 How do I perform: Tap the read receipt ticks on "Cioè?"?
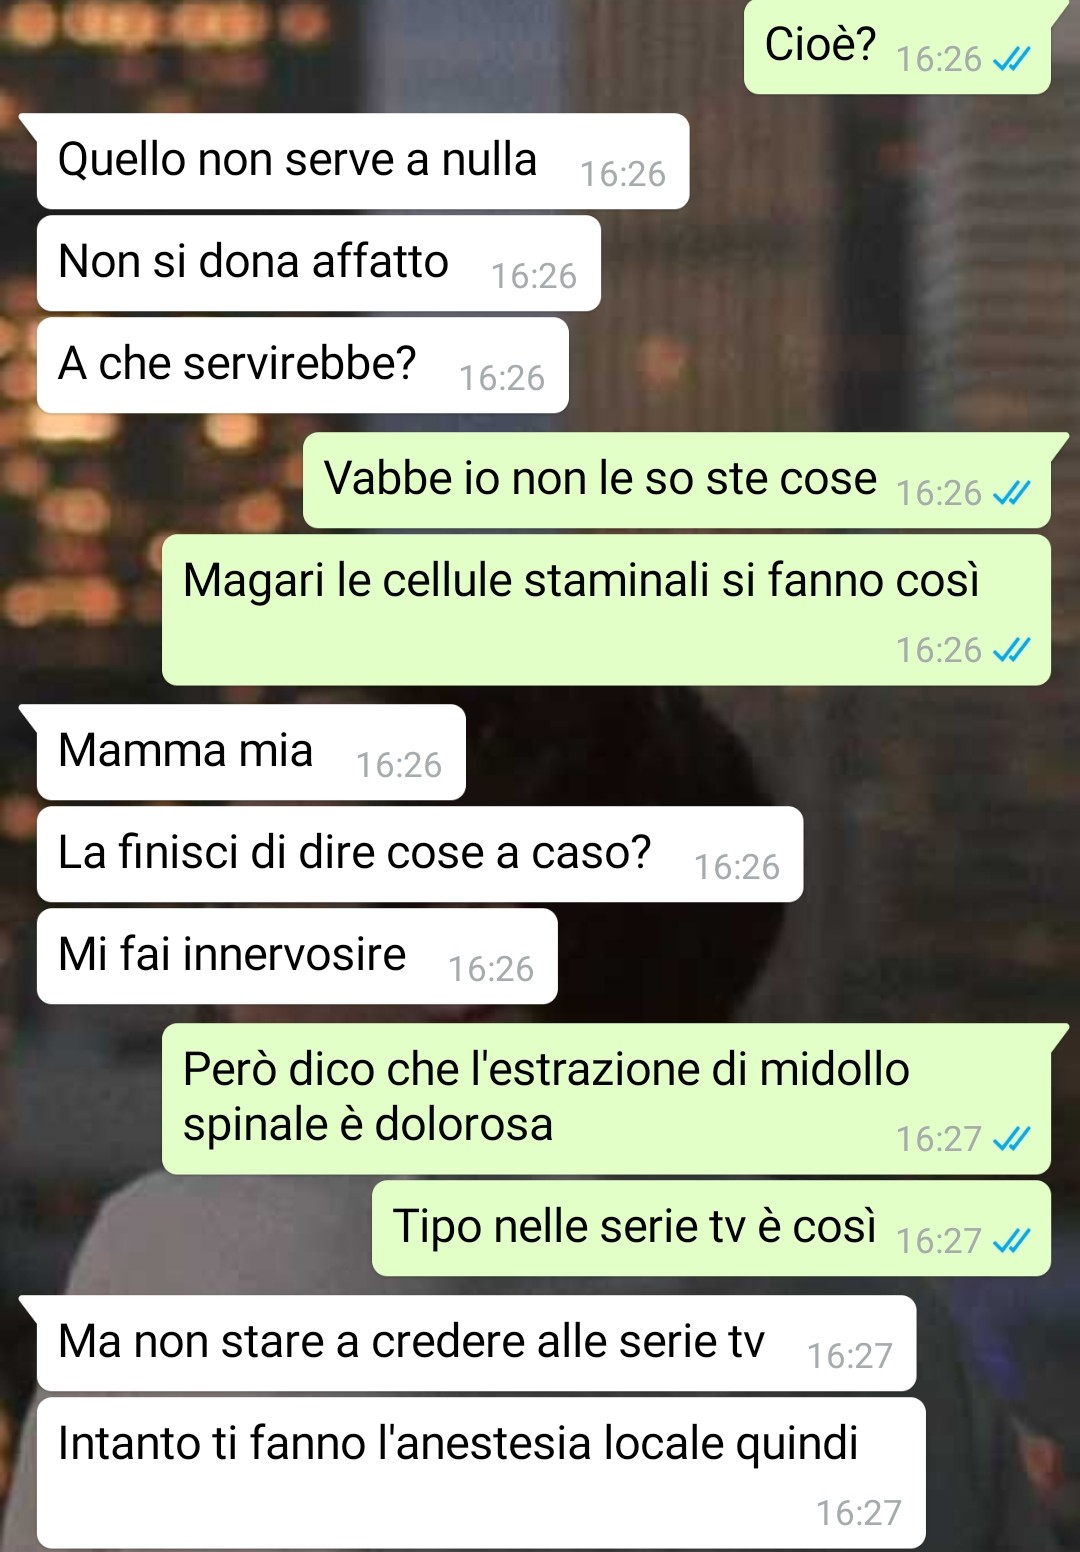pos(1011,60)
